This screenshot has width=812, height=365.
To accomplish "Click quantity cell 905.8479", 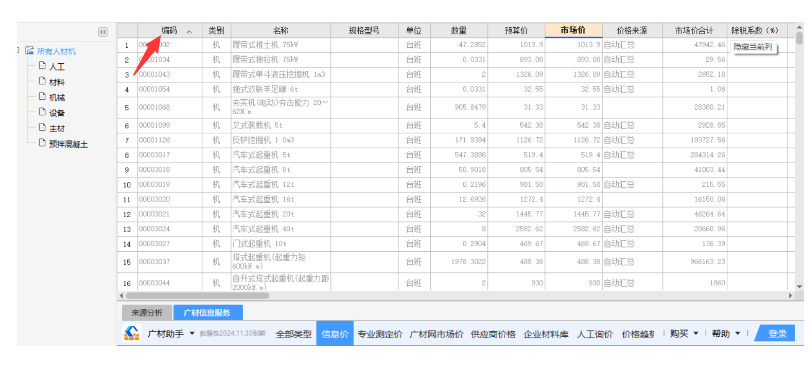I will [458, 107].
